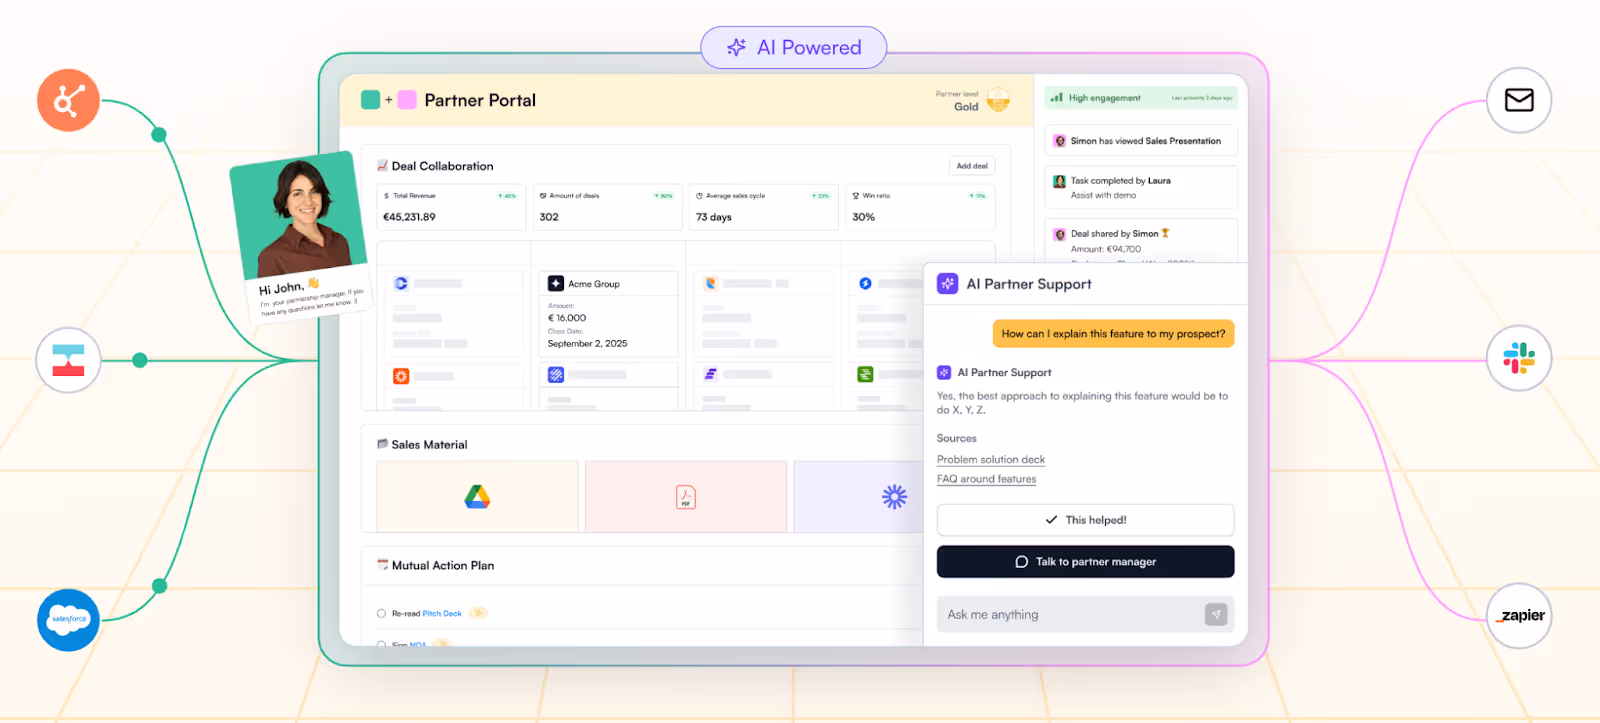
Task: Click the send message arrow button
Action: [x=1216, y=614]
